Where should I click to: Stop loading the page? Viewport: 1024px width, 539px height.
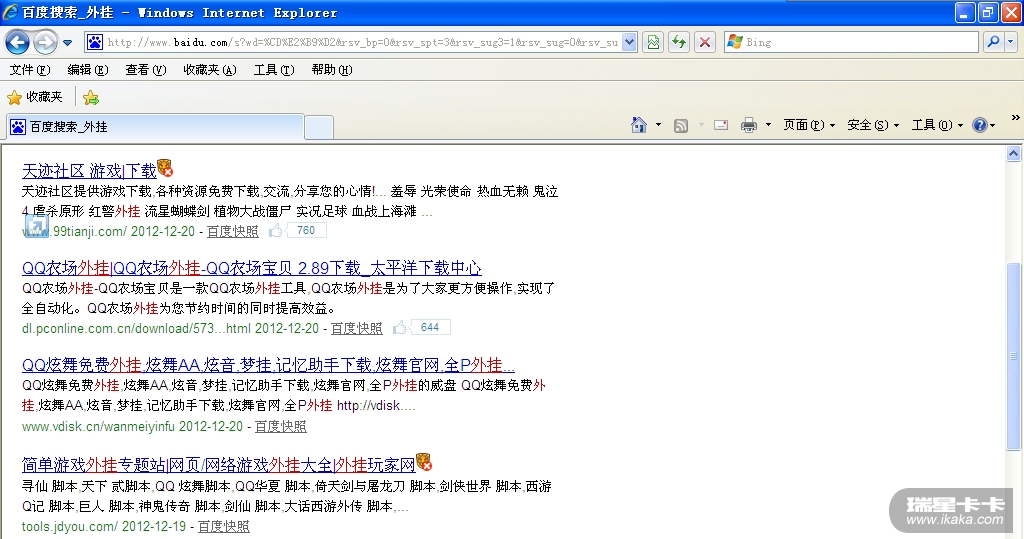point(705,42)
